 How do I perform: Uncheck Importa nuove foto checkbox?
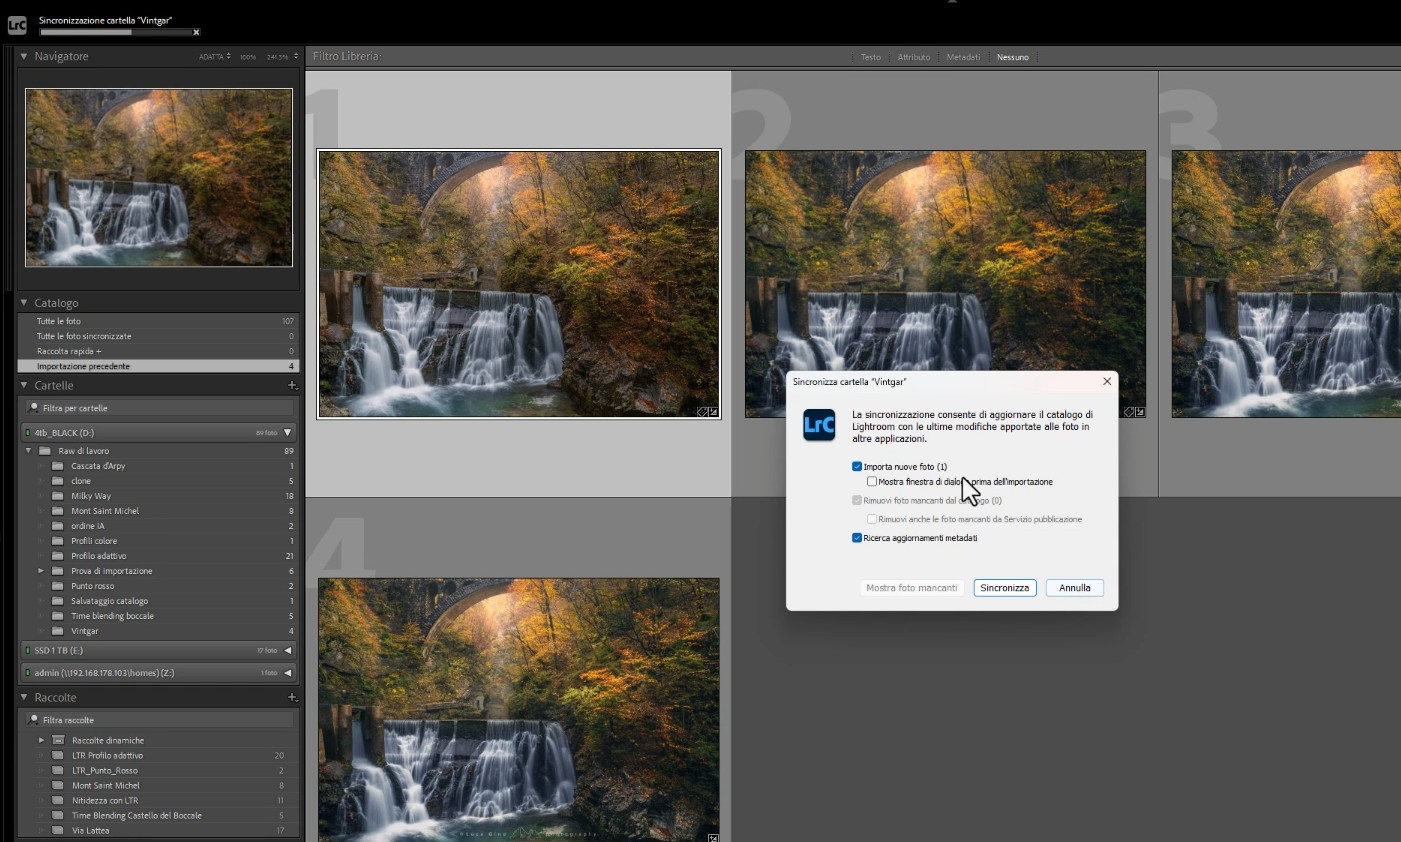(x=857, y=466)
